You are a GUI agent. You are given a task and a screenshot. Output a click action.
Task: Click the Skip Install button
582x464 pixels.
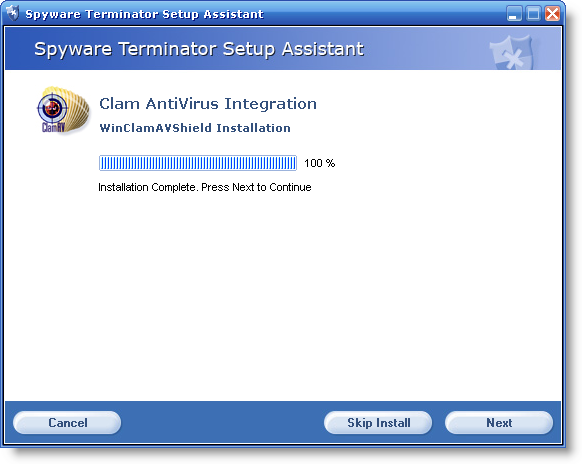point(378,422)
